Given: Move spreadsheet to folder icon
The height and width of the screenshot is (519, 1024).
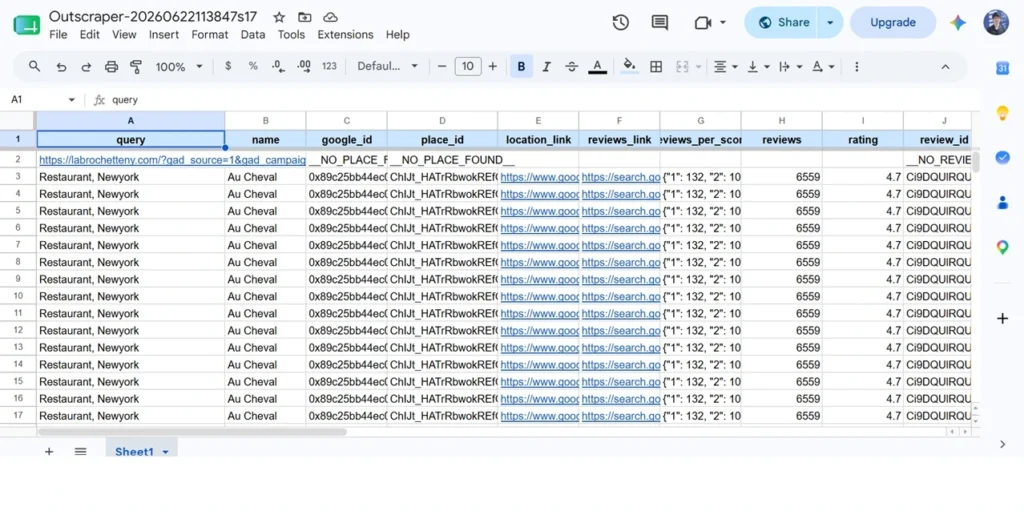Looking at the screenshot, I should pyautogui.click(x=304, y=17).
